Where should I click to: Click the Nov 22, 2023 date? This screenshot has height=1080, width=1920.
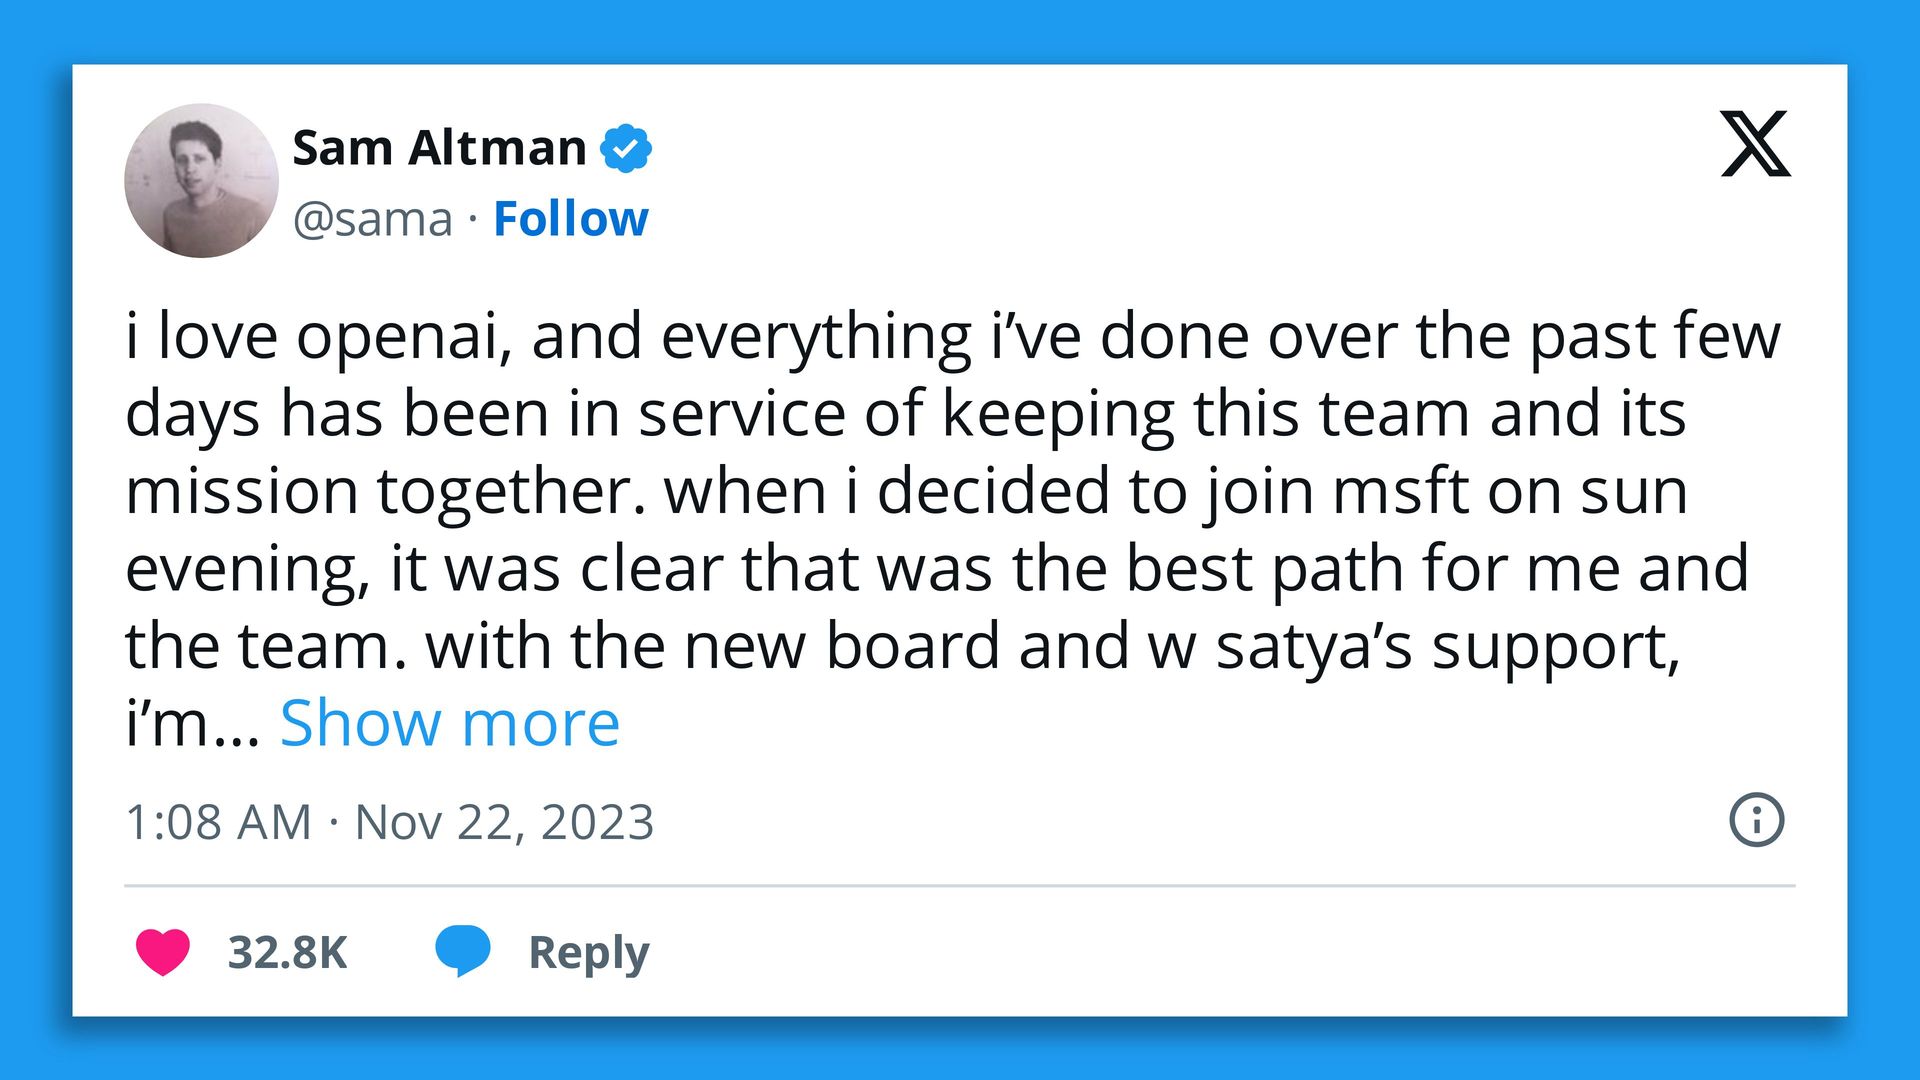[504, 822]
